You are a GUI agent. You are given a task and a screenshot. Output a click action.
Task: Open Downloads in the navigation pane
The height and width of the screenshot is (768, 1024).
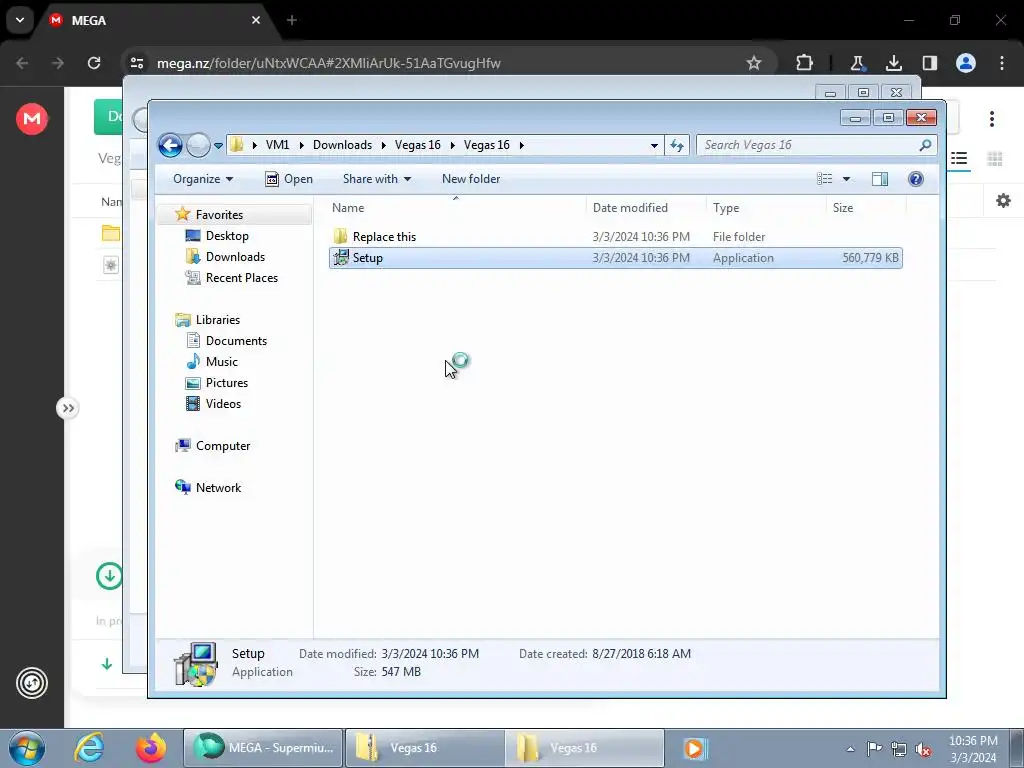click(x=235, y=257)
